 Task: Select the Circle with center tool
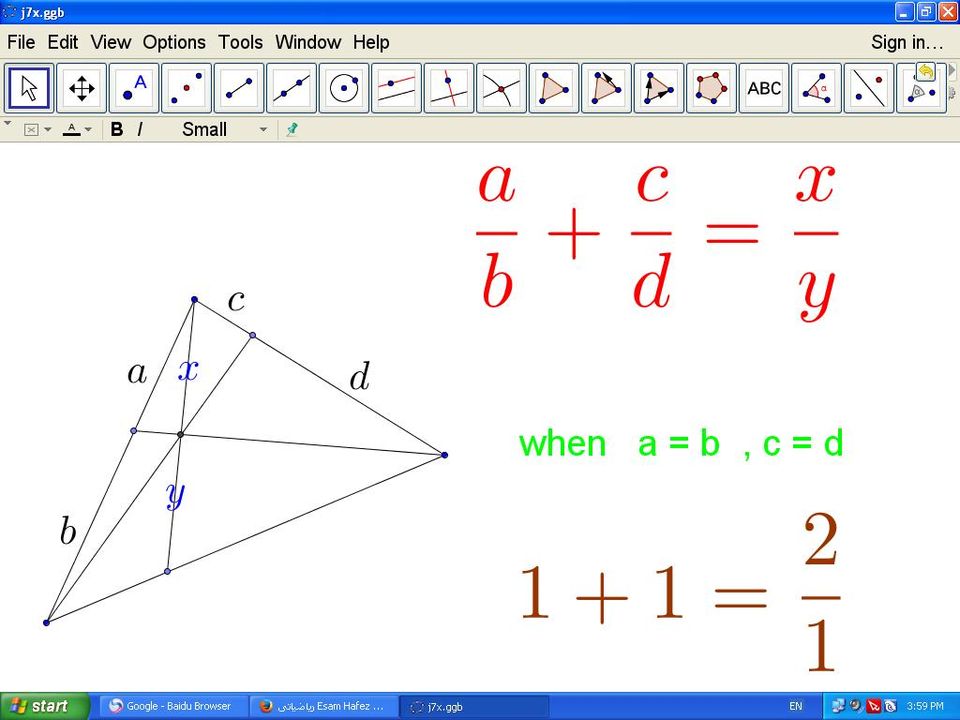pyautogui.click(x=344, y=88)
